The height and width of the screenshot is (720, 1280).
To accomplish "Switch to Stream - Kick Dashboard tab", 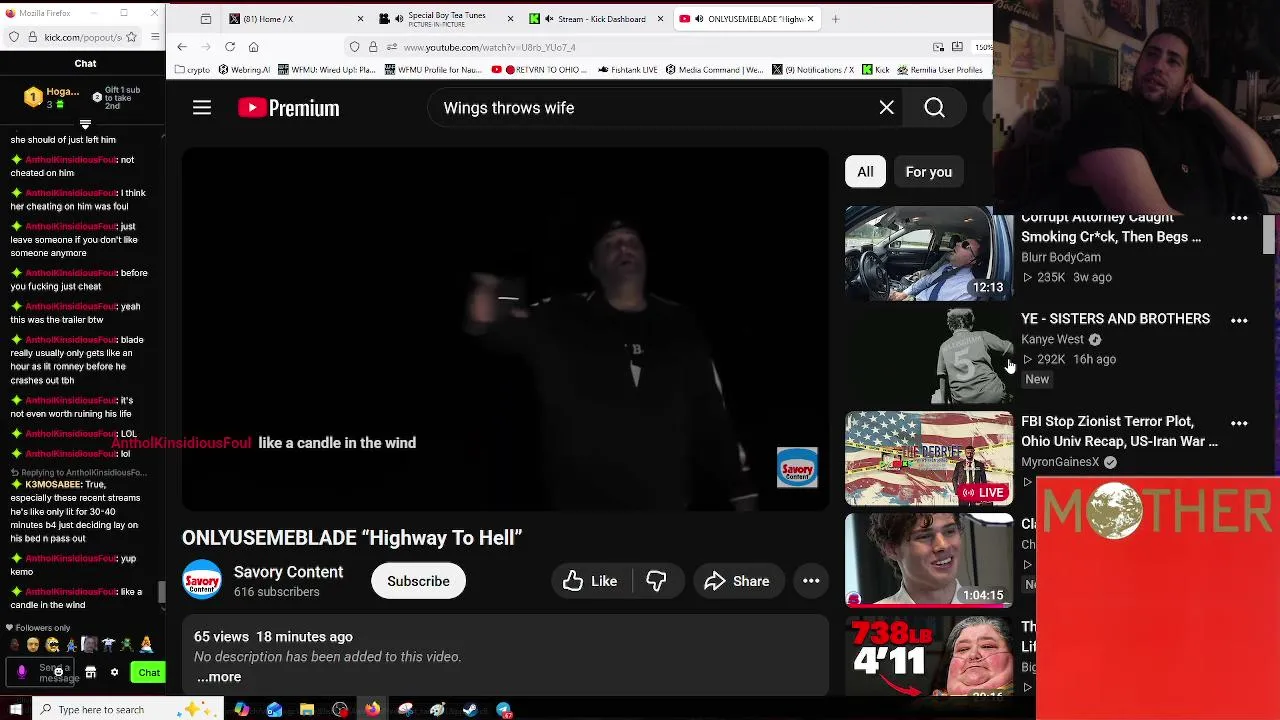I will click(596, 19).
